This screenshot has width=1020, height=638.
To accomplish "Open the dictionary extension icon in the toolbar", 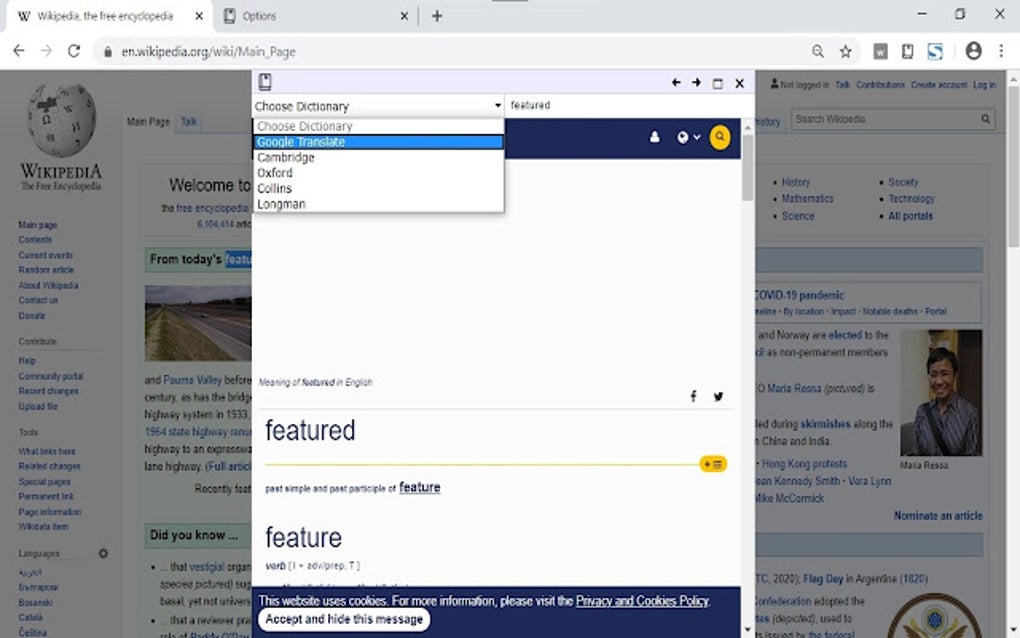I will [907, 51].
